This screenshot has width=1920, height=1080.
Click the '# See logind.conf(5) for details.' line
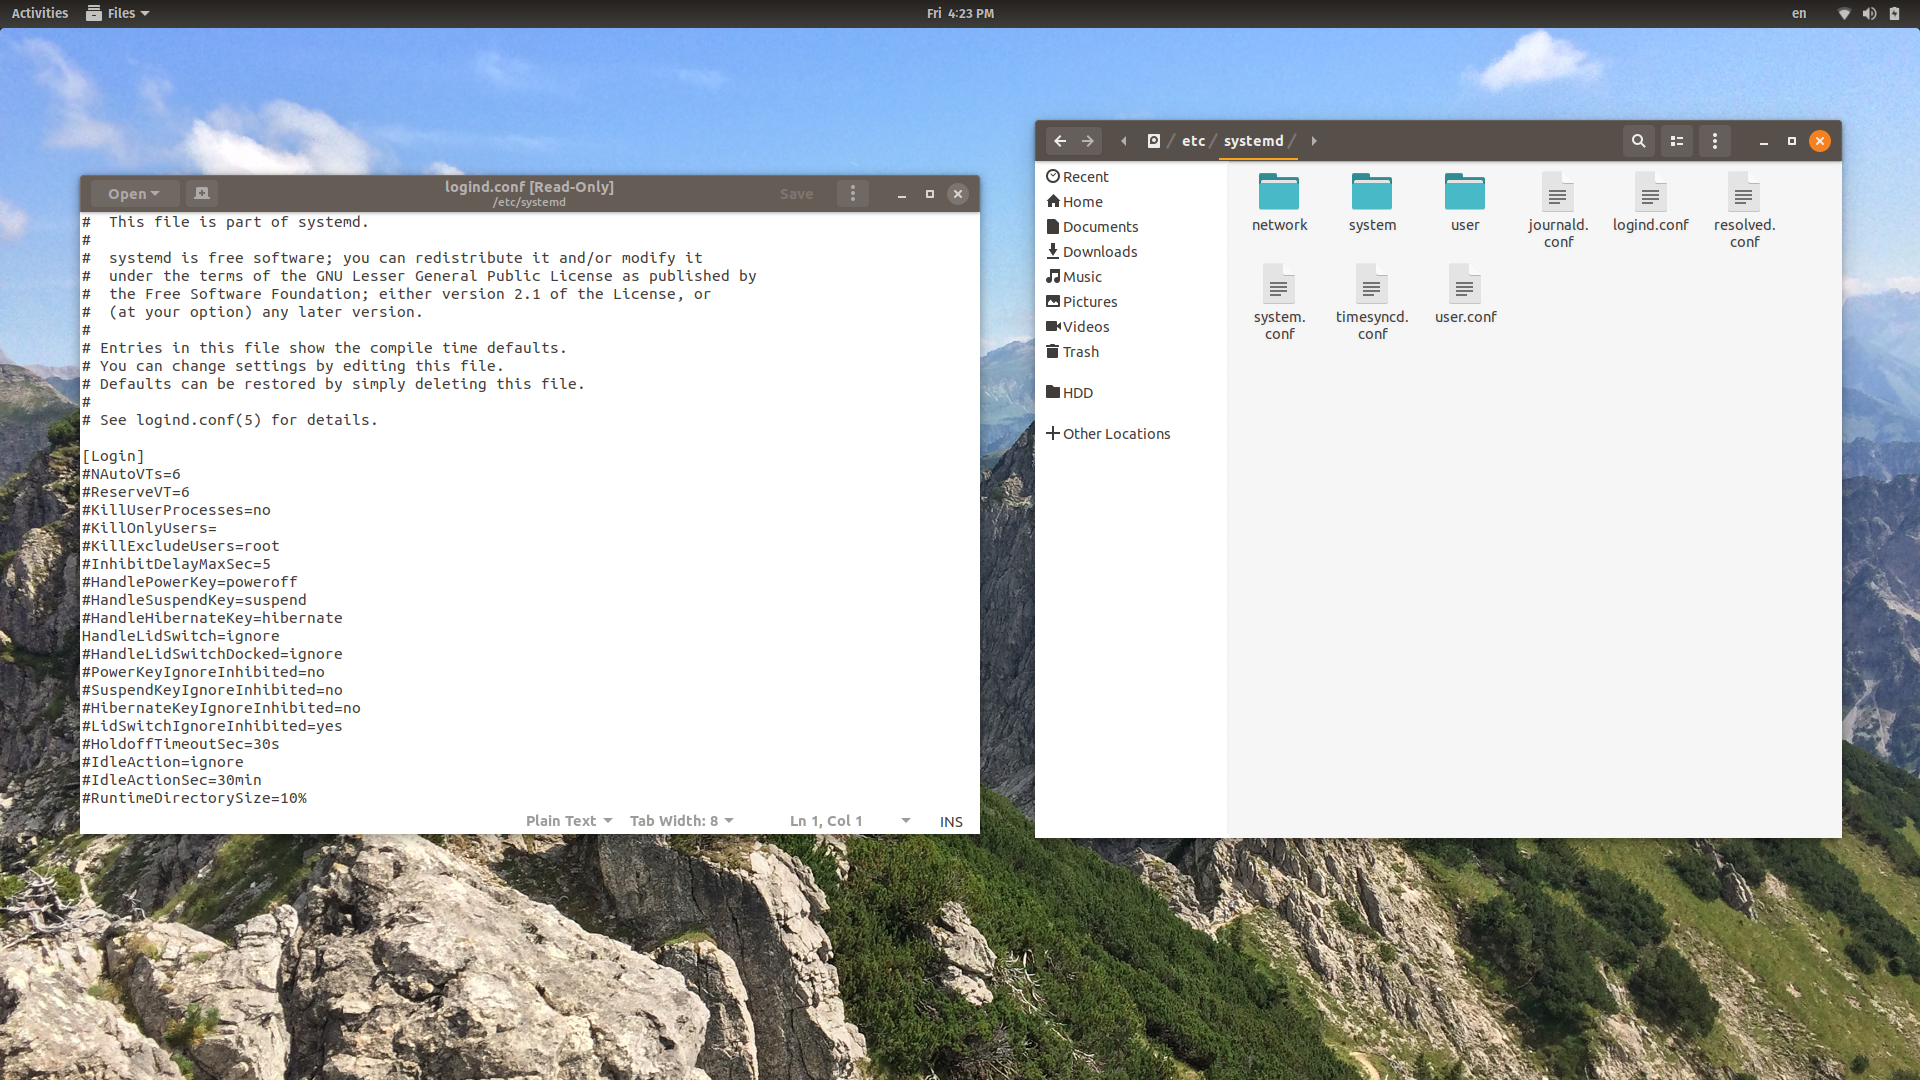pyautogui.click(x=230, y=420)
